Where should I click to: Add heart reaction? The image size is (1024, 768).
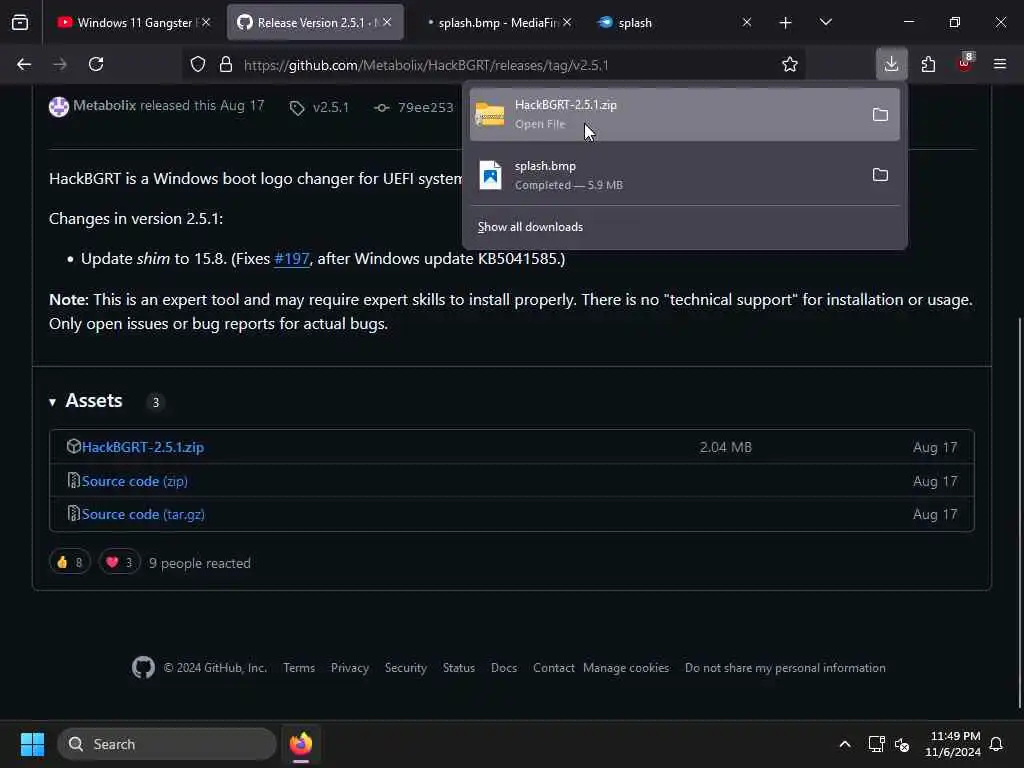[120, 562]
